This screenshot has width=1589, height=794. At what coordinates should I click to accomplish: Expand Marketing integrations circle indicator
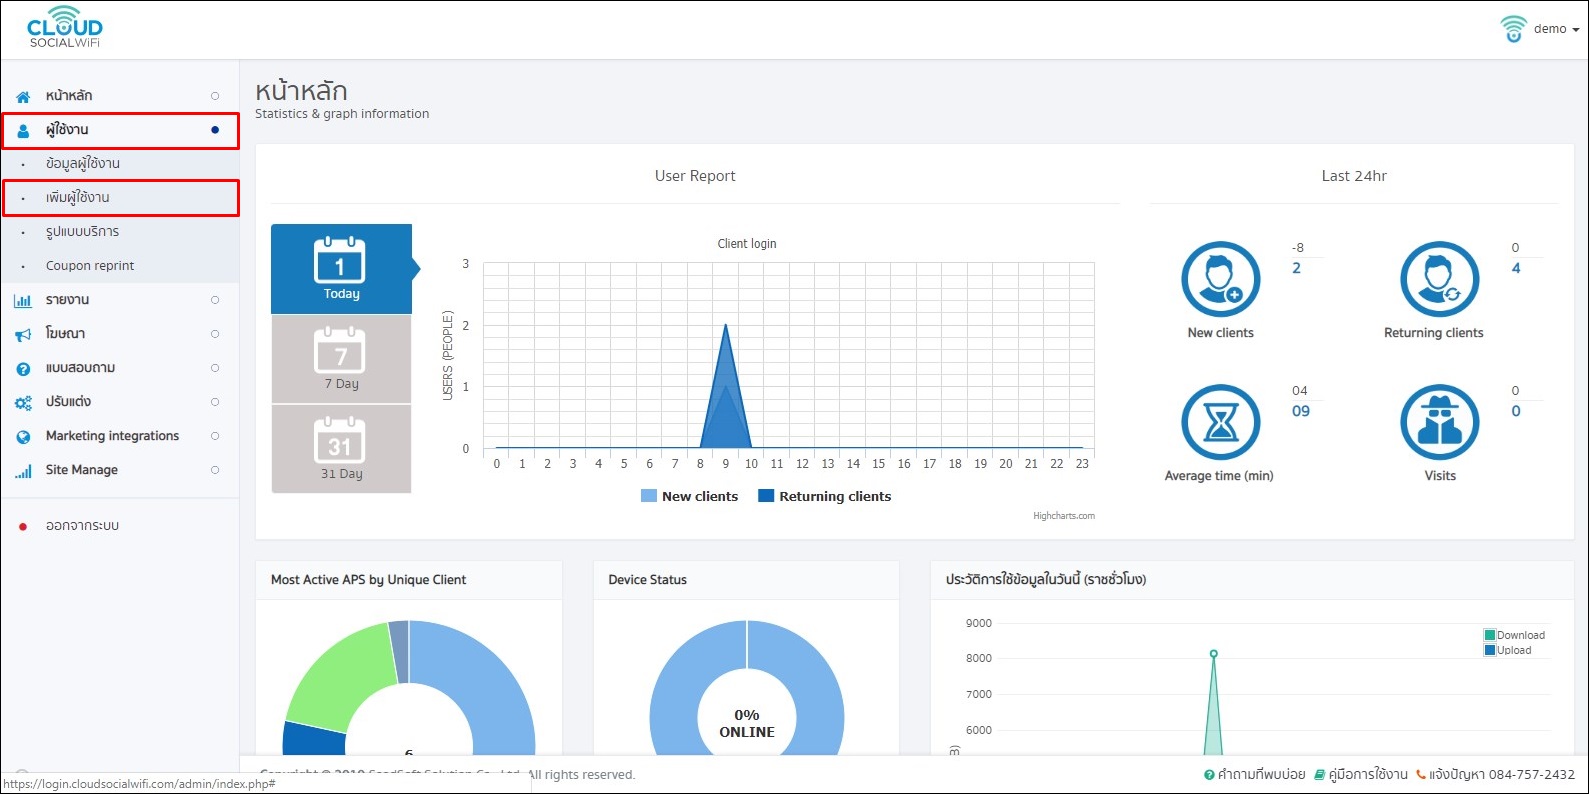[x=215, y=436]
